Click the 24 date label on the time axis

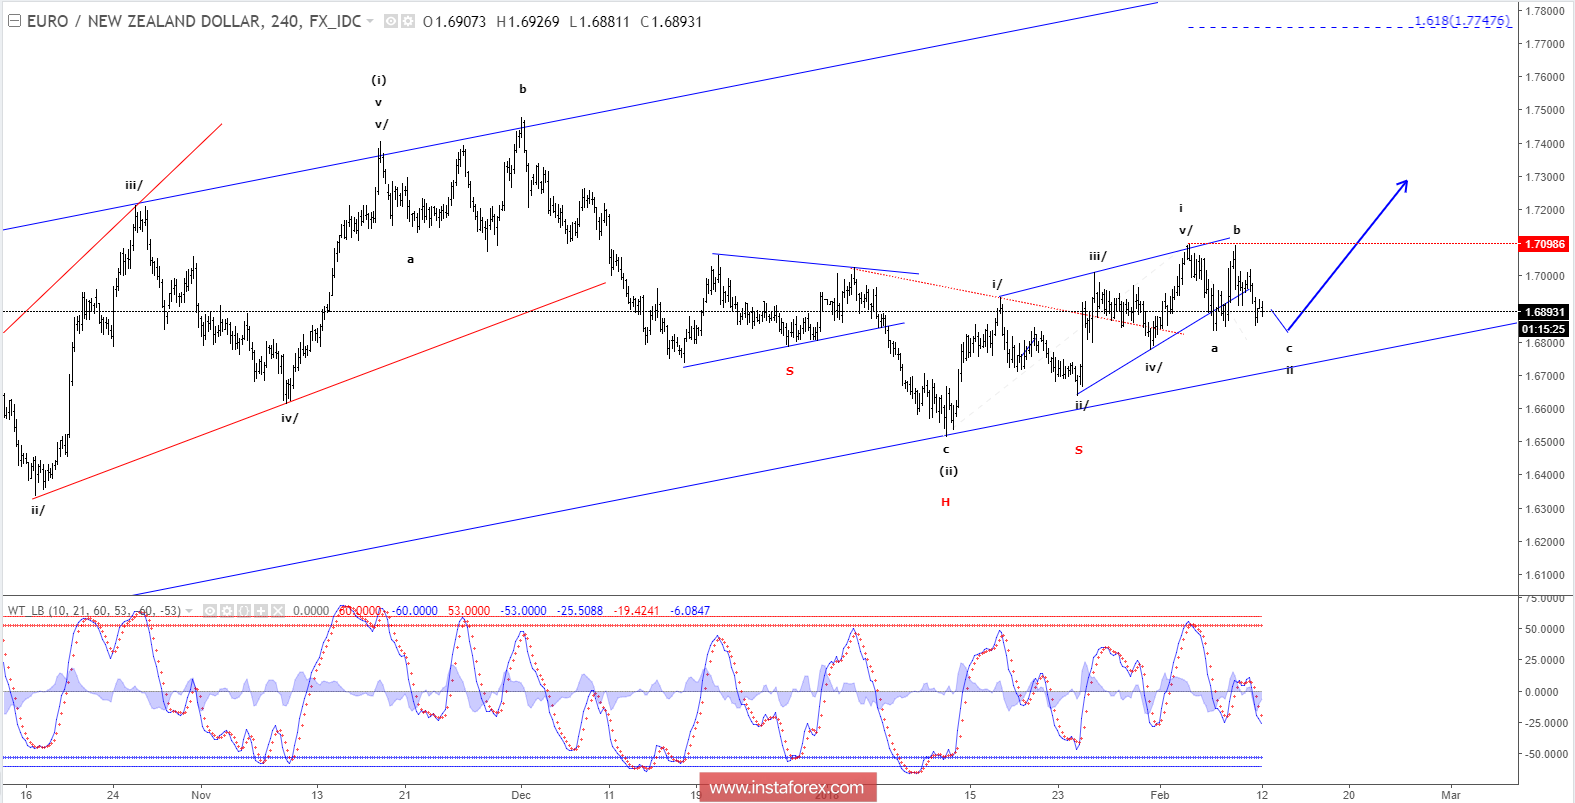coord(113,795)
